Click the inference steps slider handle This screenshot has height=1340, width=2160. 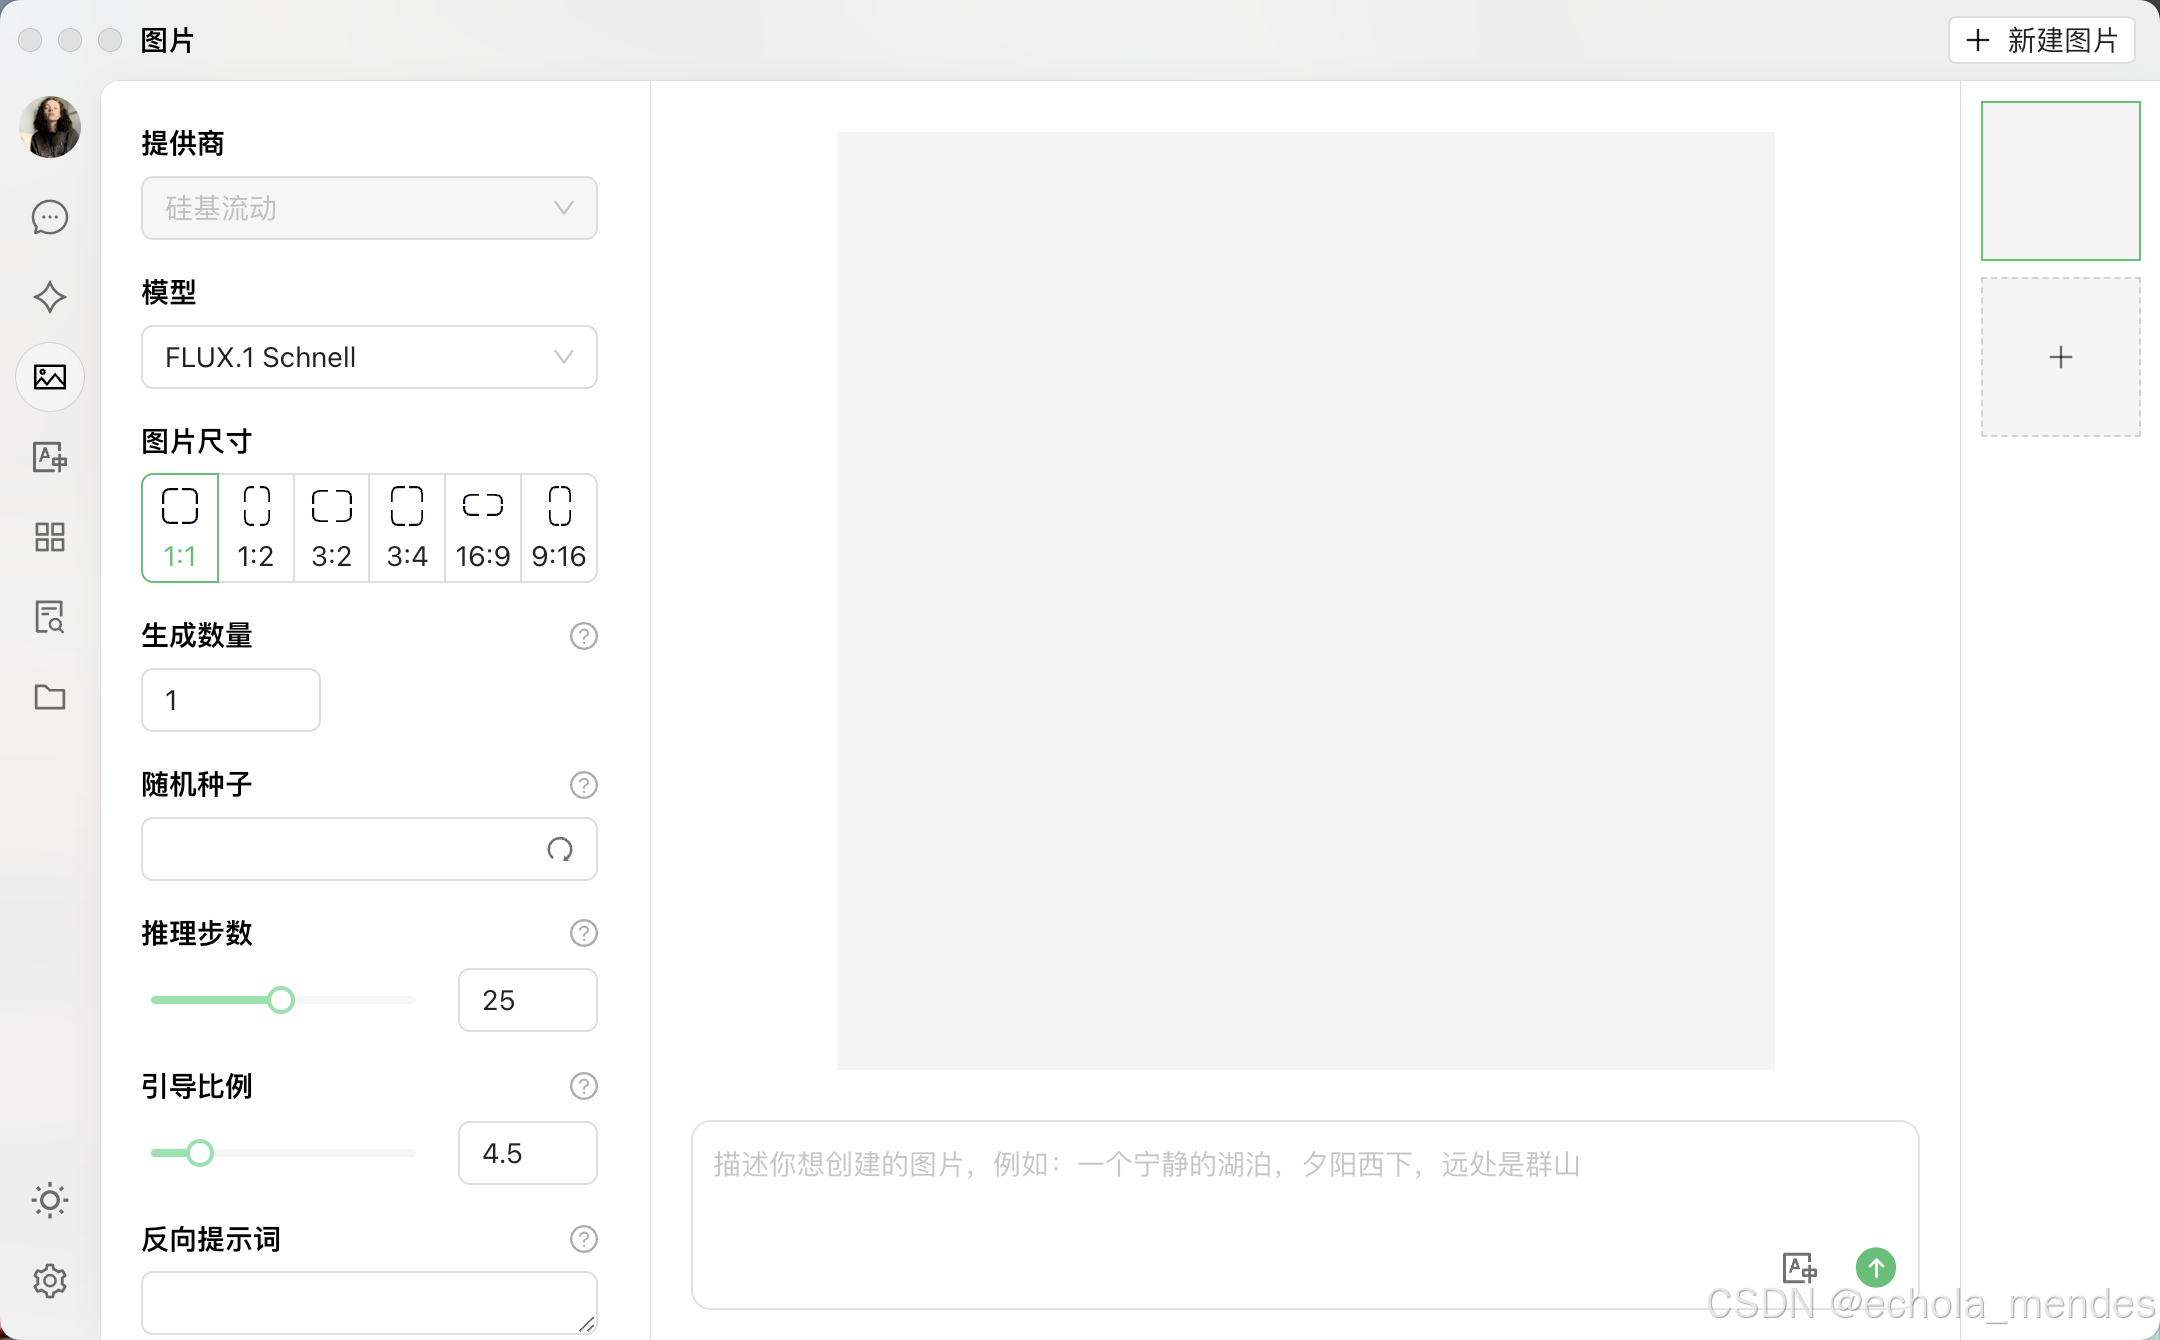coord(281,1000)
